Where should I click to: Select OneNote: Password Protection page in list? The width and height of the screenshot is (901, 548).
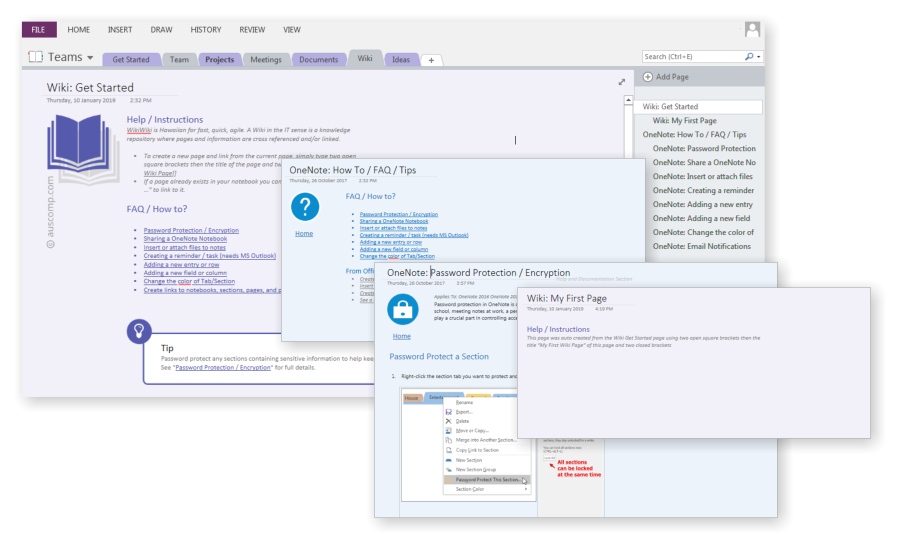pyautogui.click(x=704, y=148)
